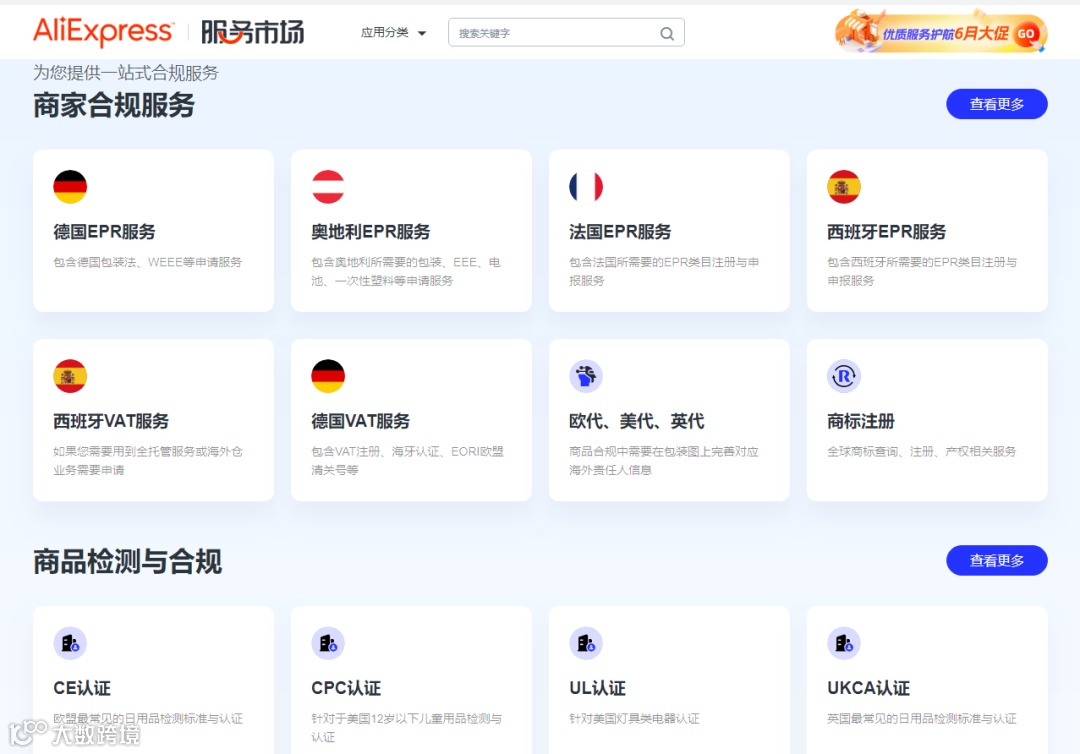Screen dimensions: 1080x754
Task: Open the 6月大促 promotion banner
Action: coord(941,32)
